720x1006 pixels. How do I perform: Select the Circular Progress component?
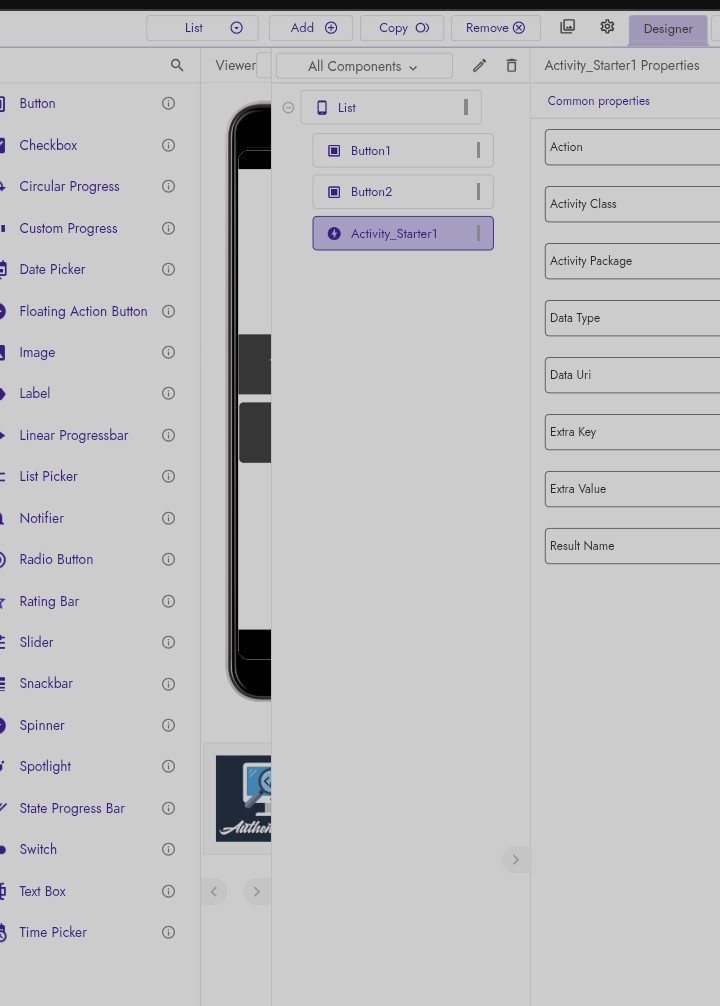point(69,186)
